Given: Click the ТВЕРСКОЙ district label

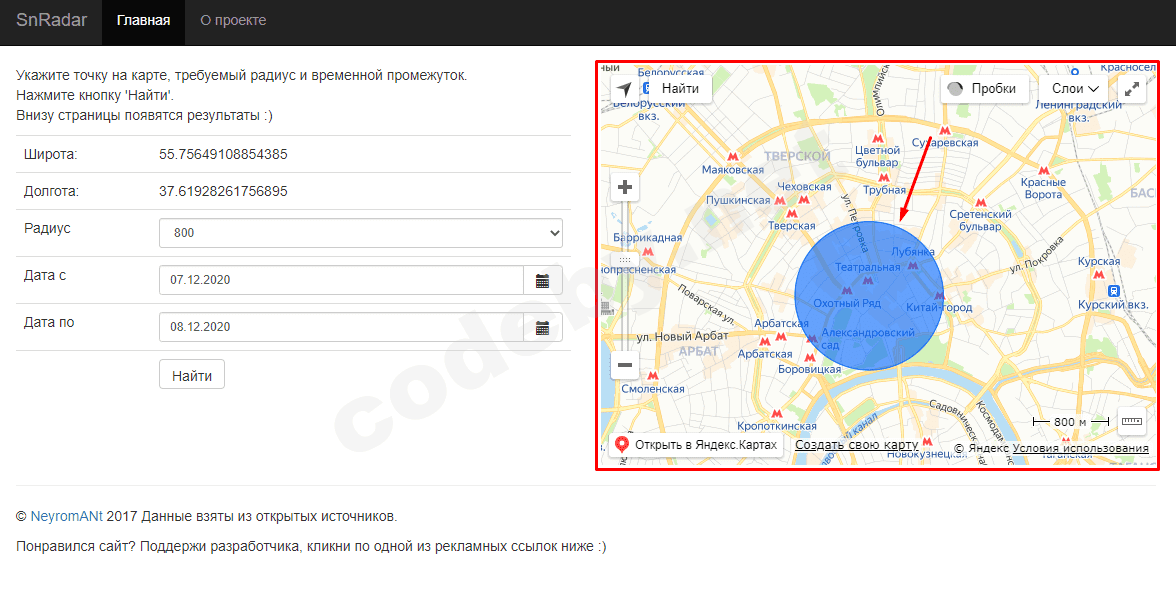Looking at the screenshot, I should [x=797, y=156].
